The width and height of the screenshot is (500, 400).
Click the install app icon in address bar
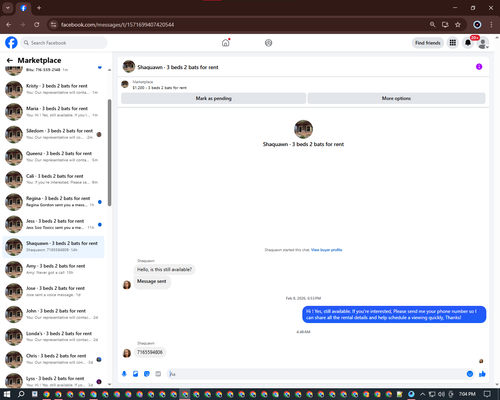tap(445, 25)
